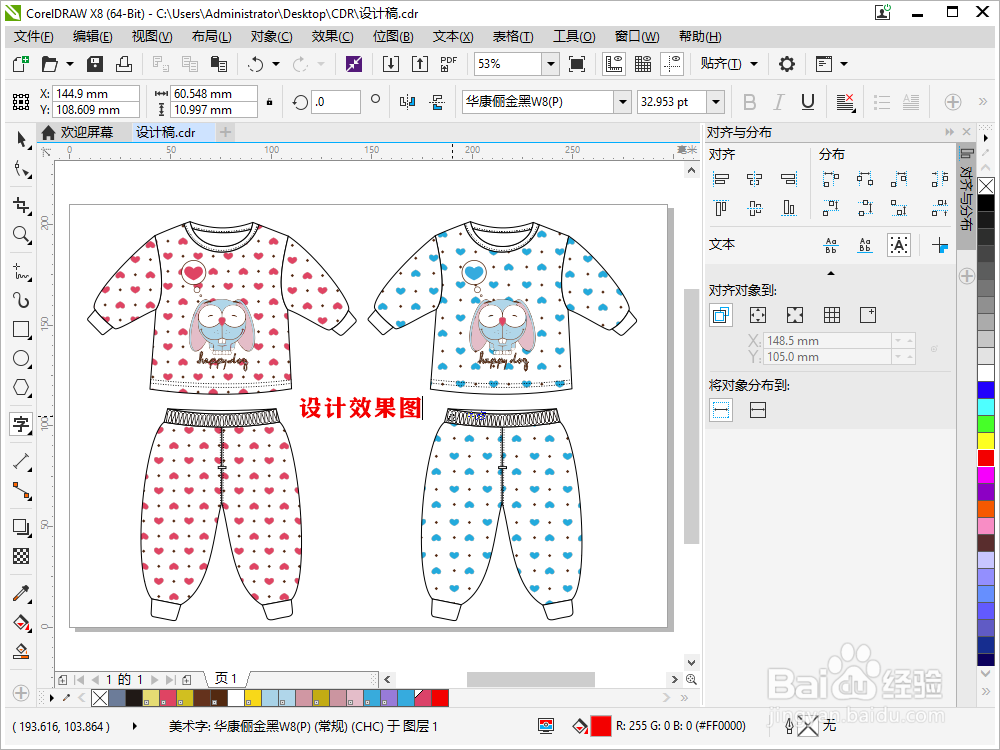Click the Publish to PDF icon
Screen dimensions: 1000x750
[x=448, y=64]
